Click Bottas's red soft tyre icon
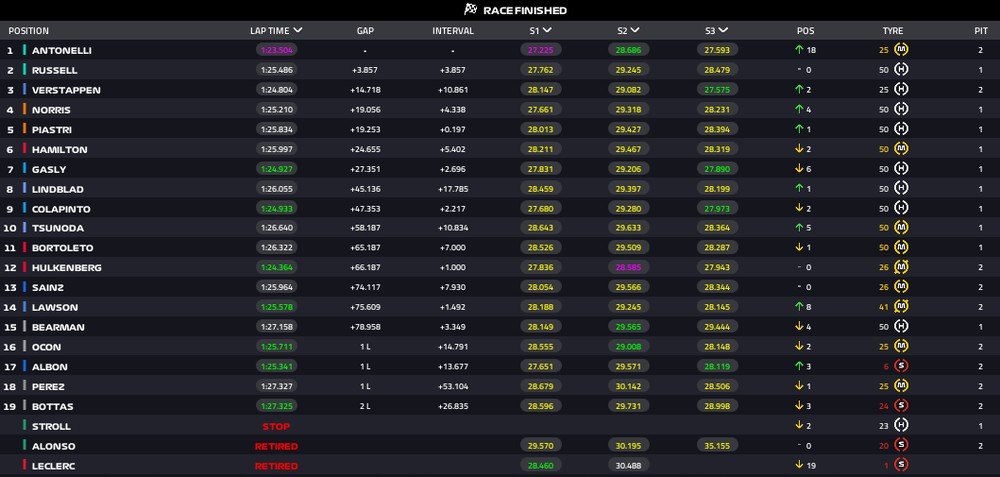Image resolution: width=1000 pixels, height=477 pixels. (901, 406)
